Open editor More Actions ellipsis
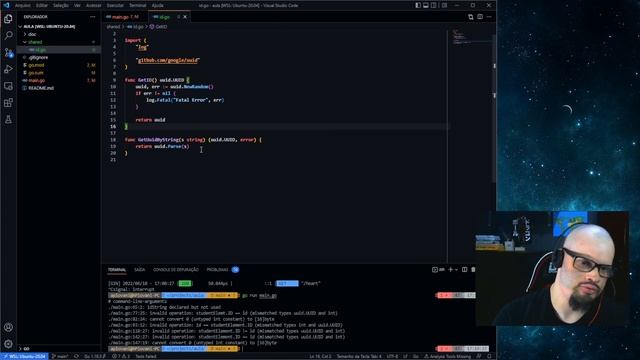 pyautogui.click(x=489, y=17)
